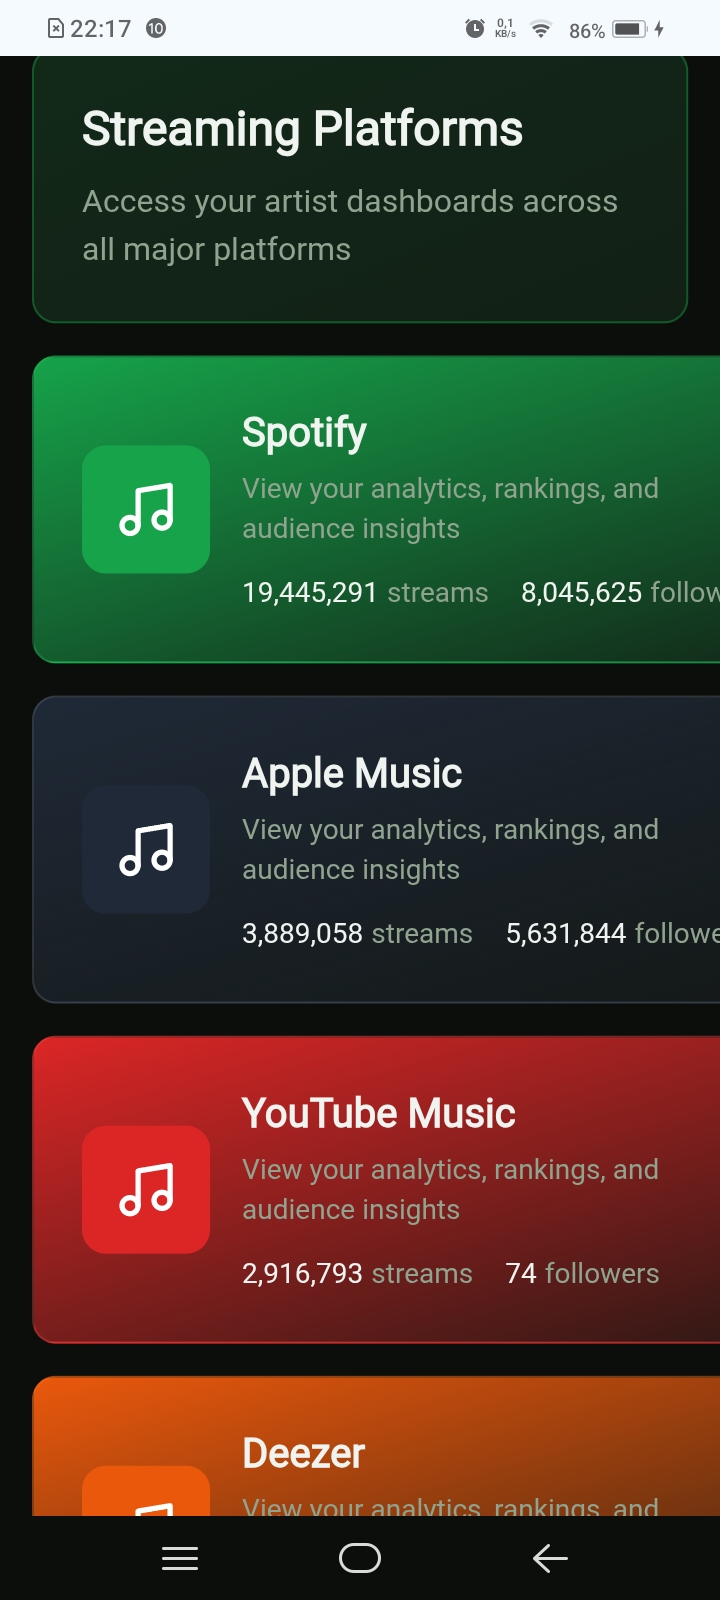The width and height of the screenshot is (720, 1600).
Task: Tap the notification count badge in status bar
Action: [x=156, y=29]
